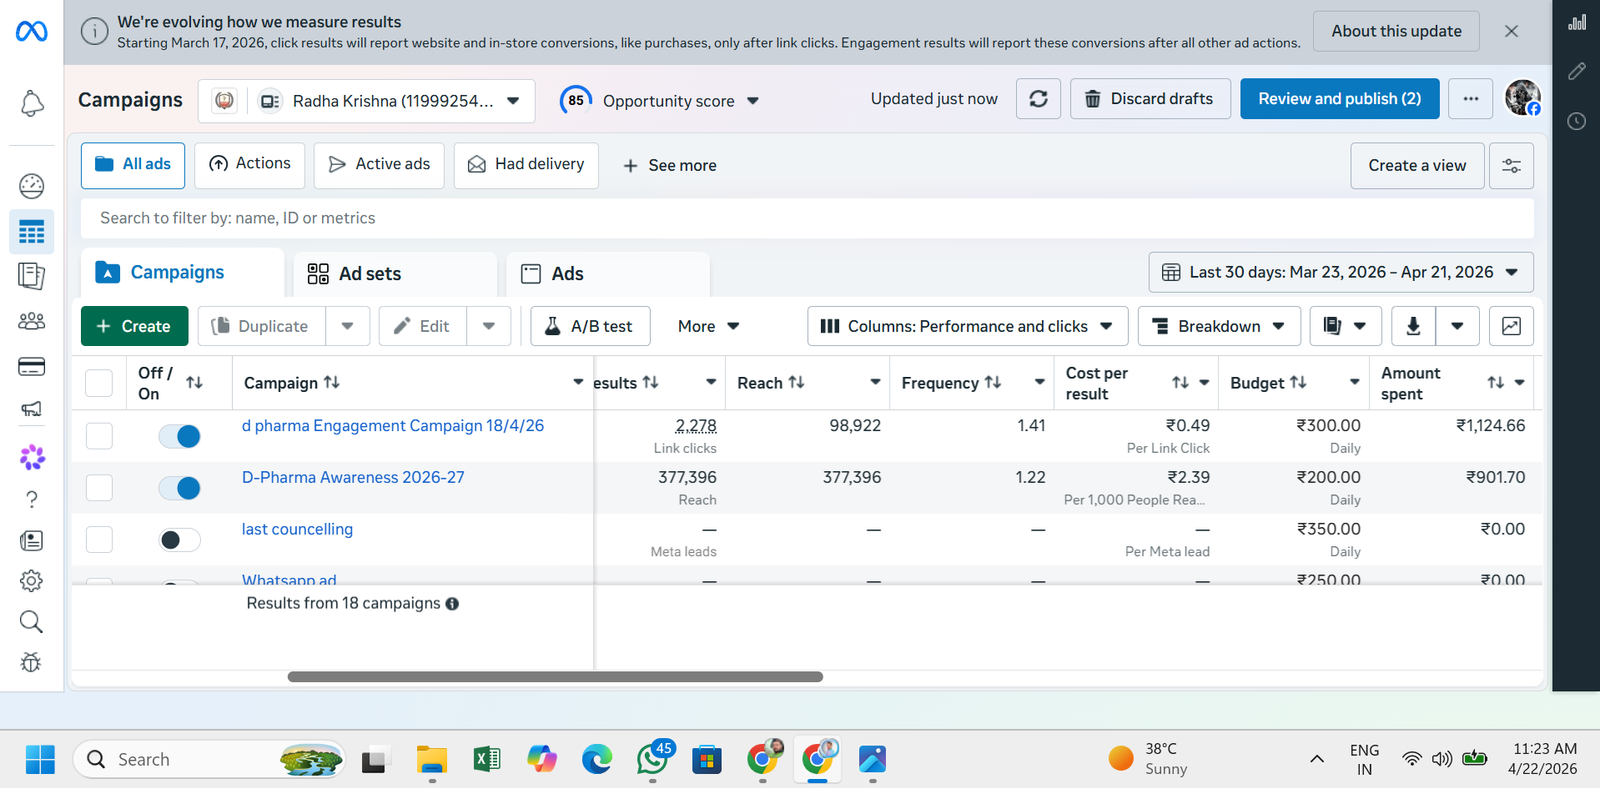1600x788 pixels.
Task: Click the Discard drafts button
Action: (1150, 99)
